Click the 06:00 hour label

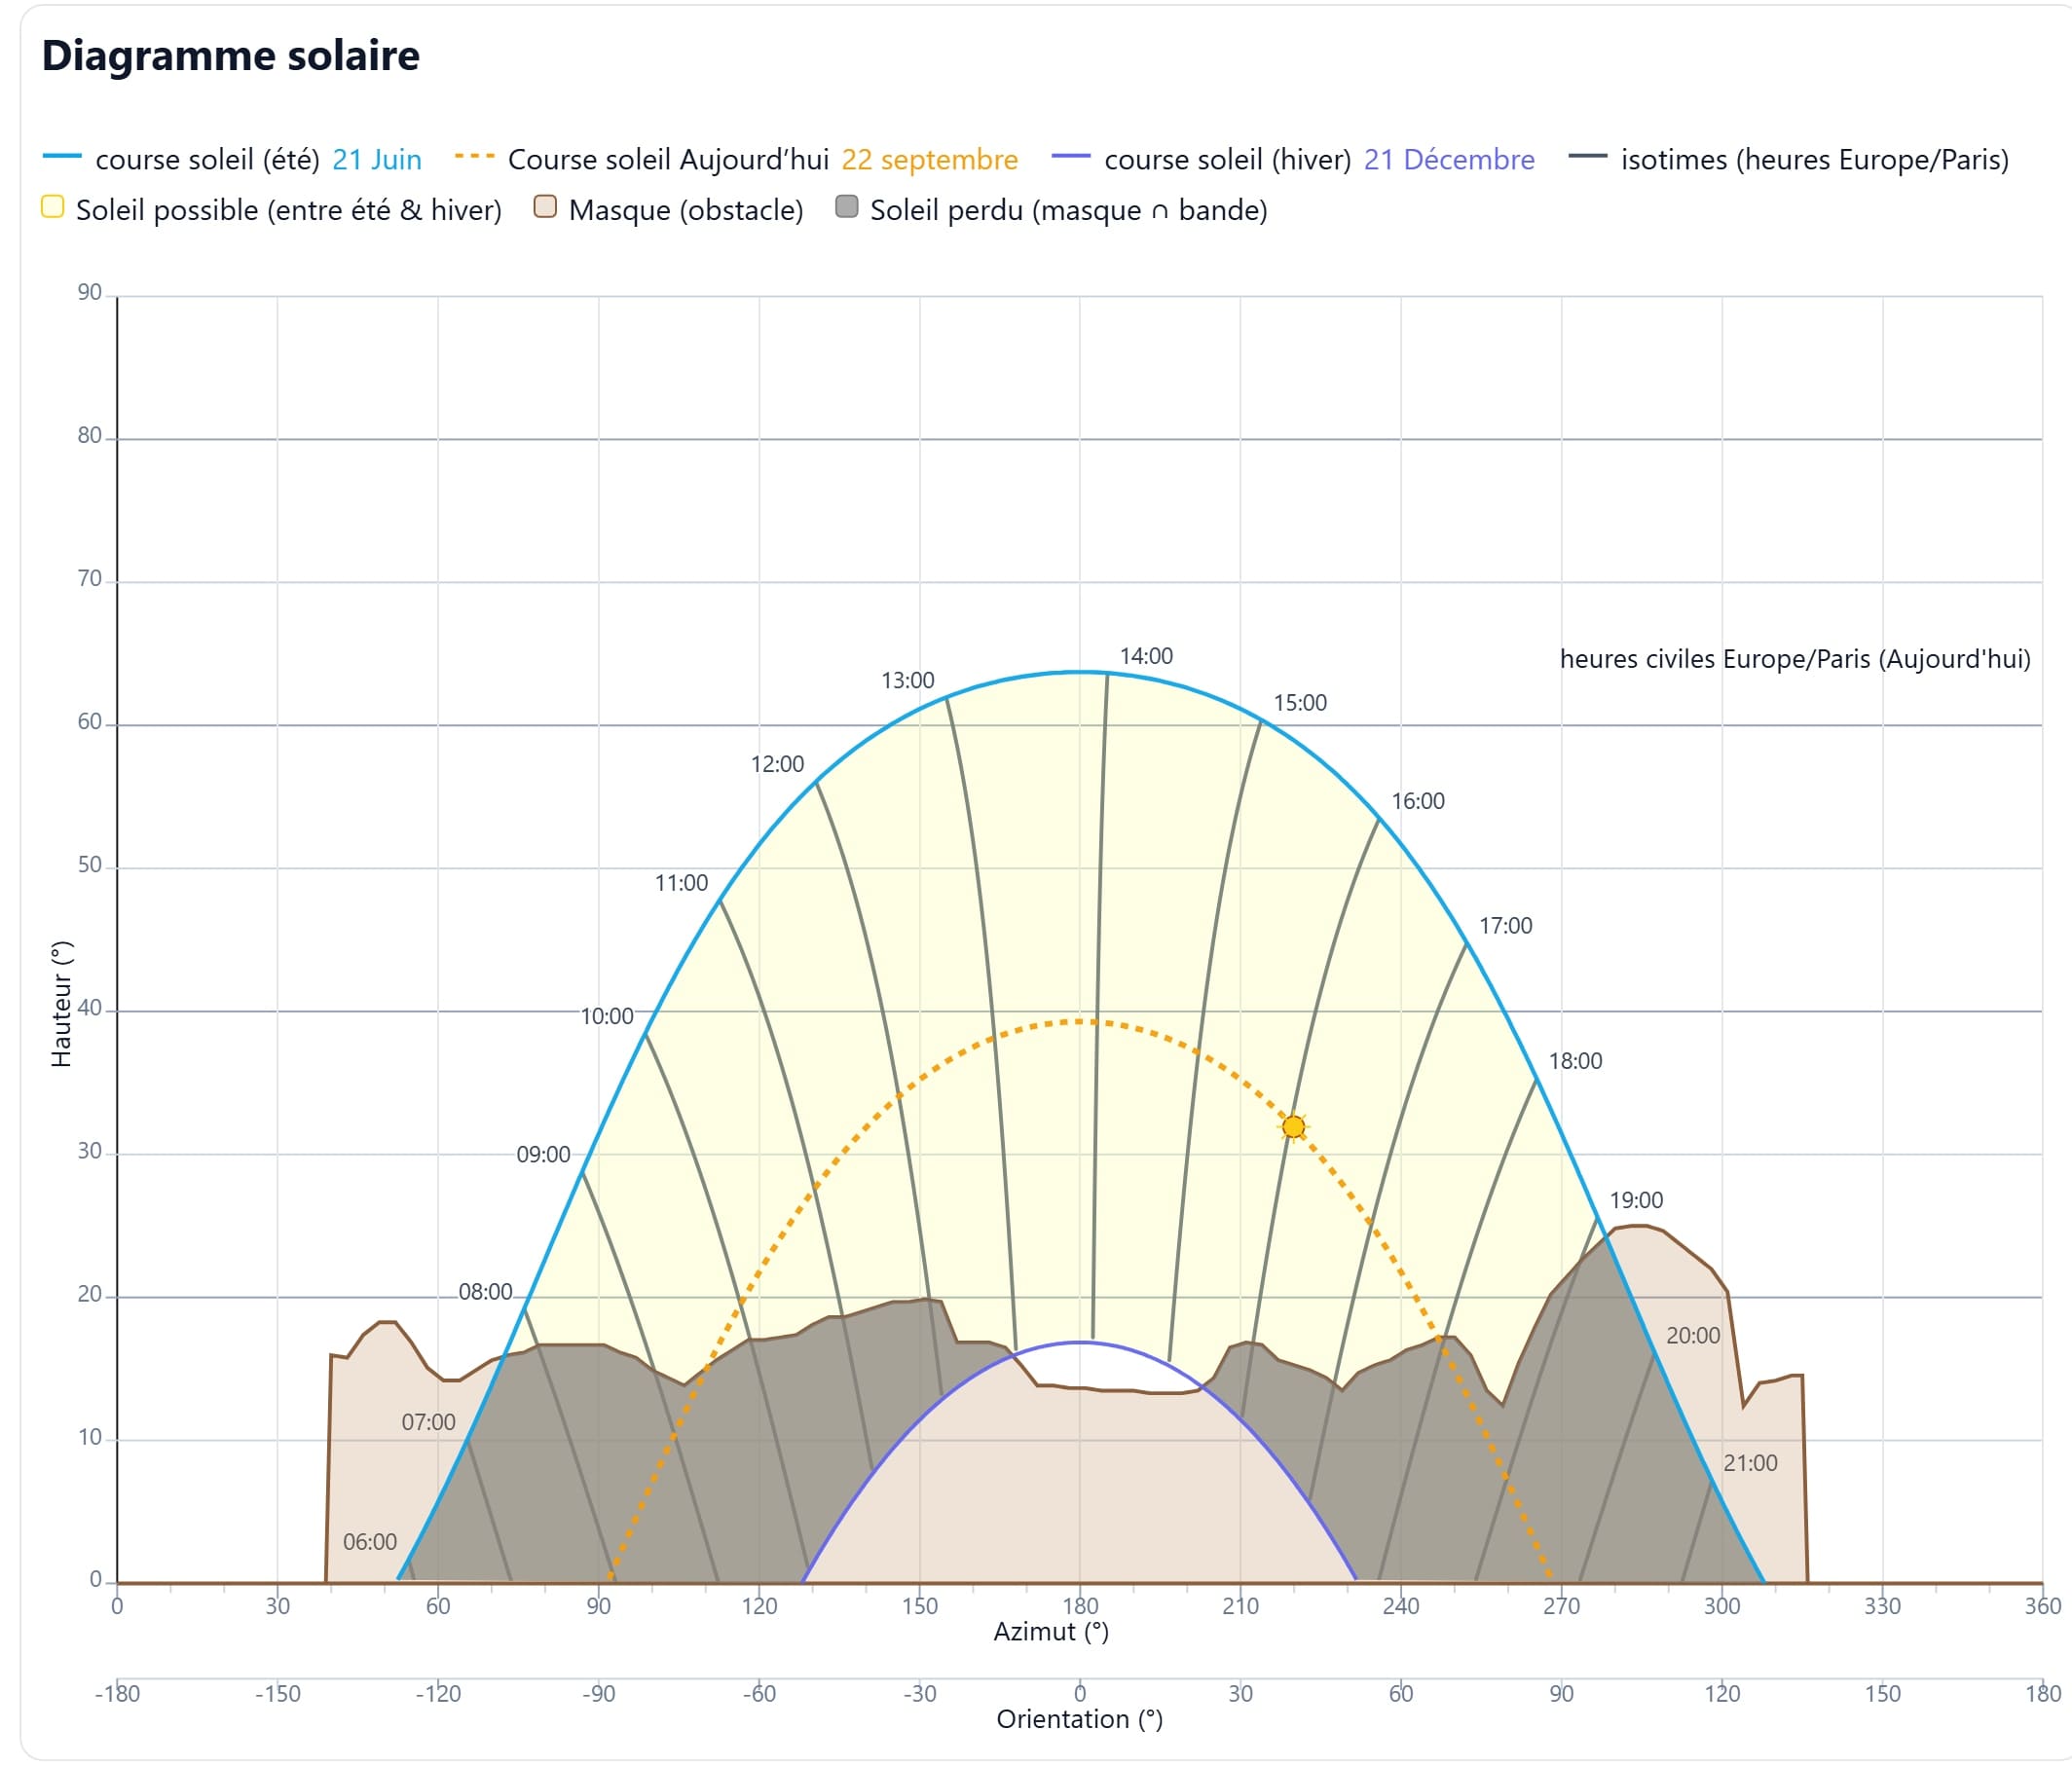click(x=370, y=1542)
